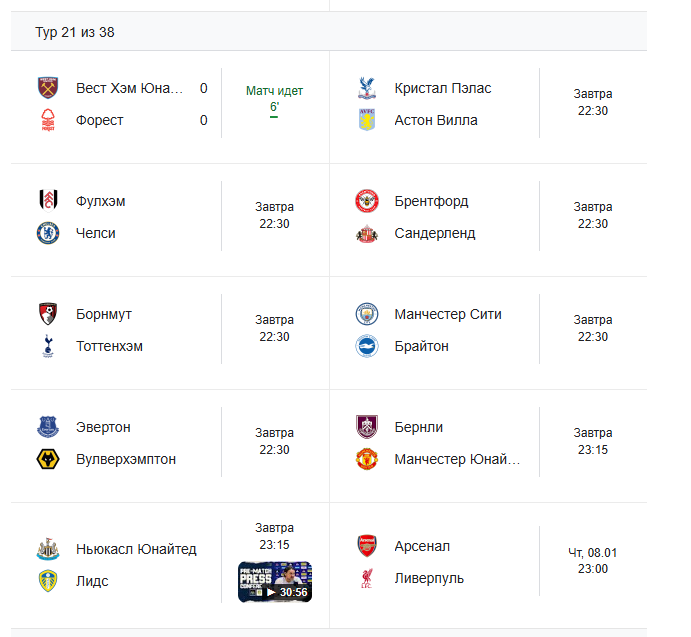Select the Brentford bee logo
Image resolution: width=691 pixels, height=637 pixels.
click(367, 201)
